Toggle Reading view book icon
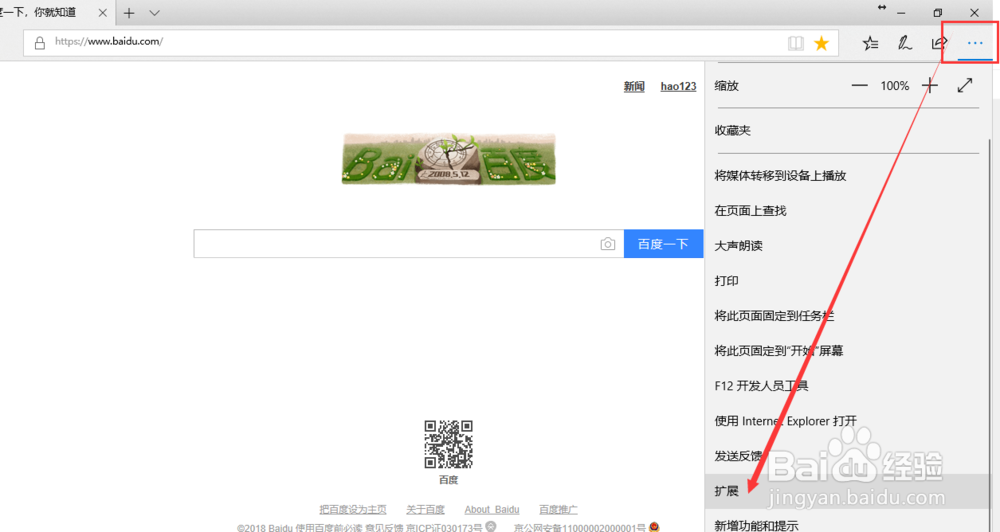Screen dimensions: 1000x532 coord(795,43)
